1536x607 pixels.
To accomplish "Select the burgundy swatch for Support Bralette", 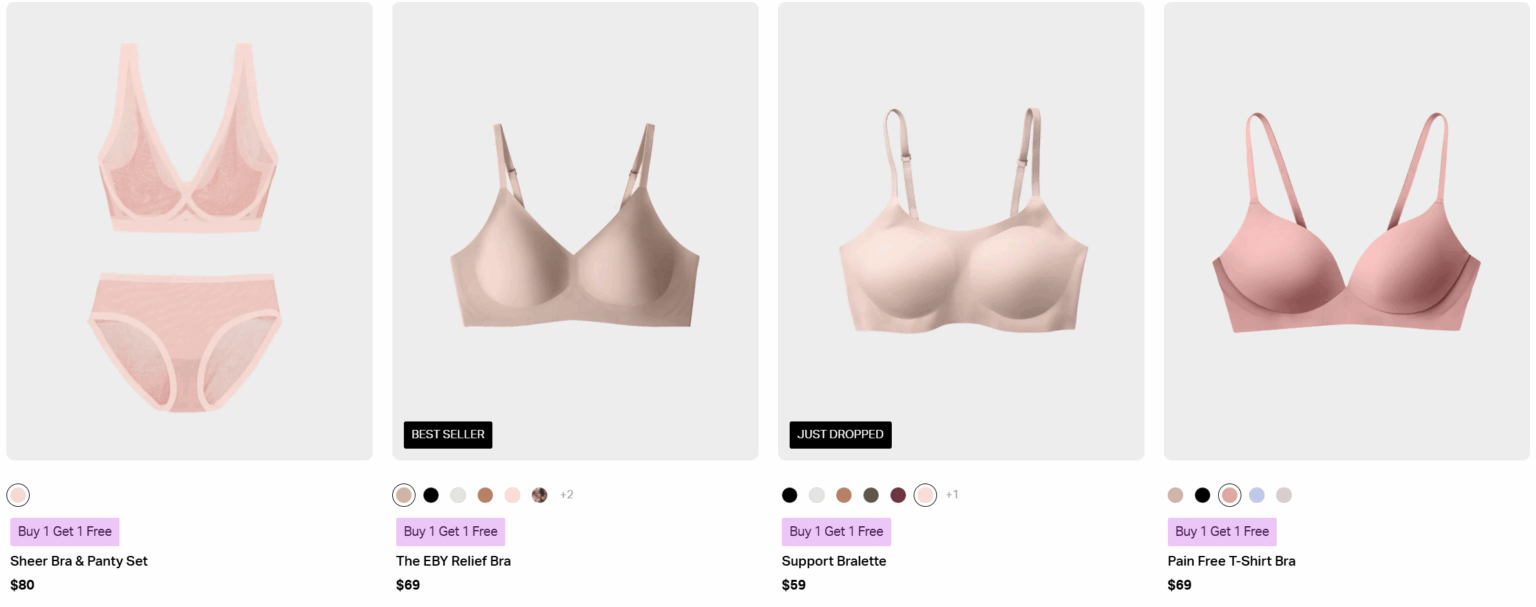I will pos(898,495).
